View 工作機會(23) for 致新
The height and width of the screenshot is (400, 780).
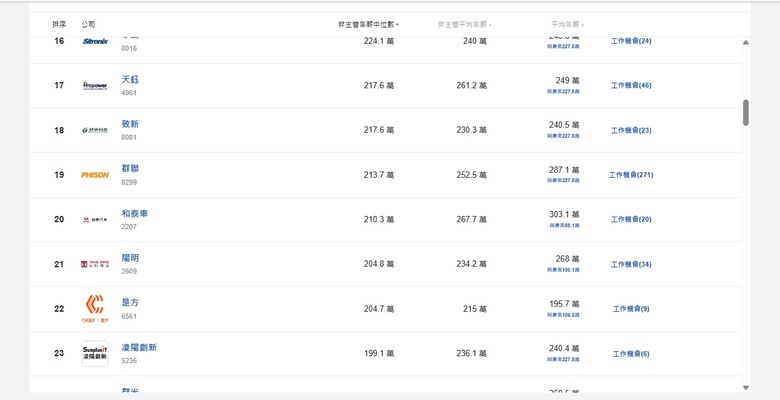(631, 130)
